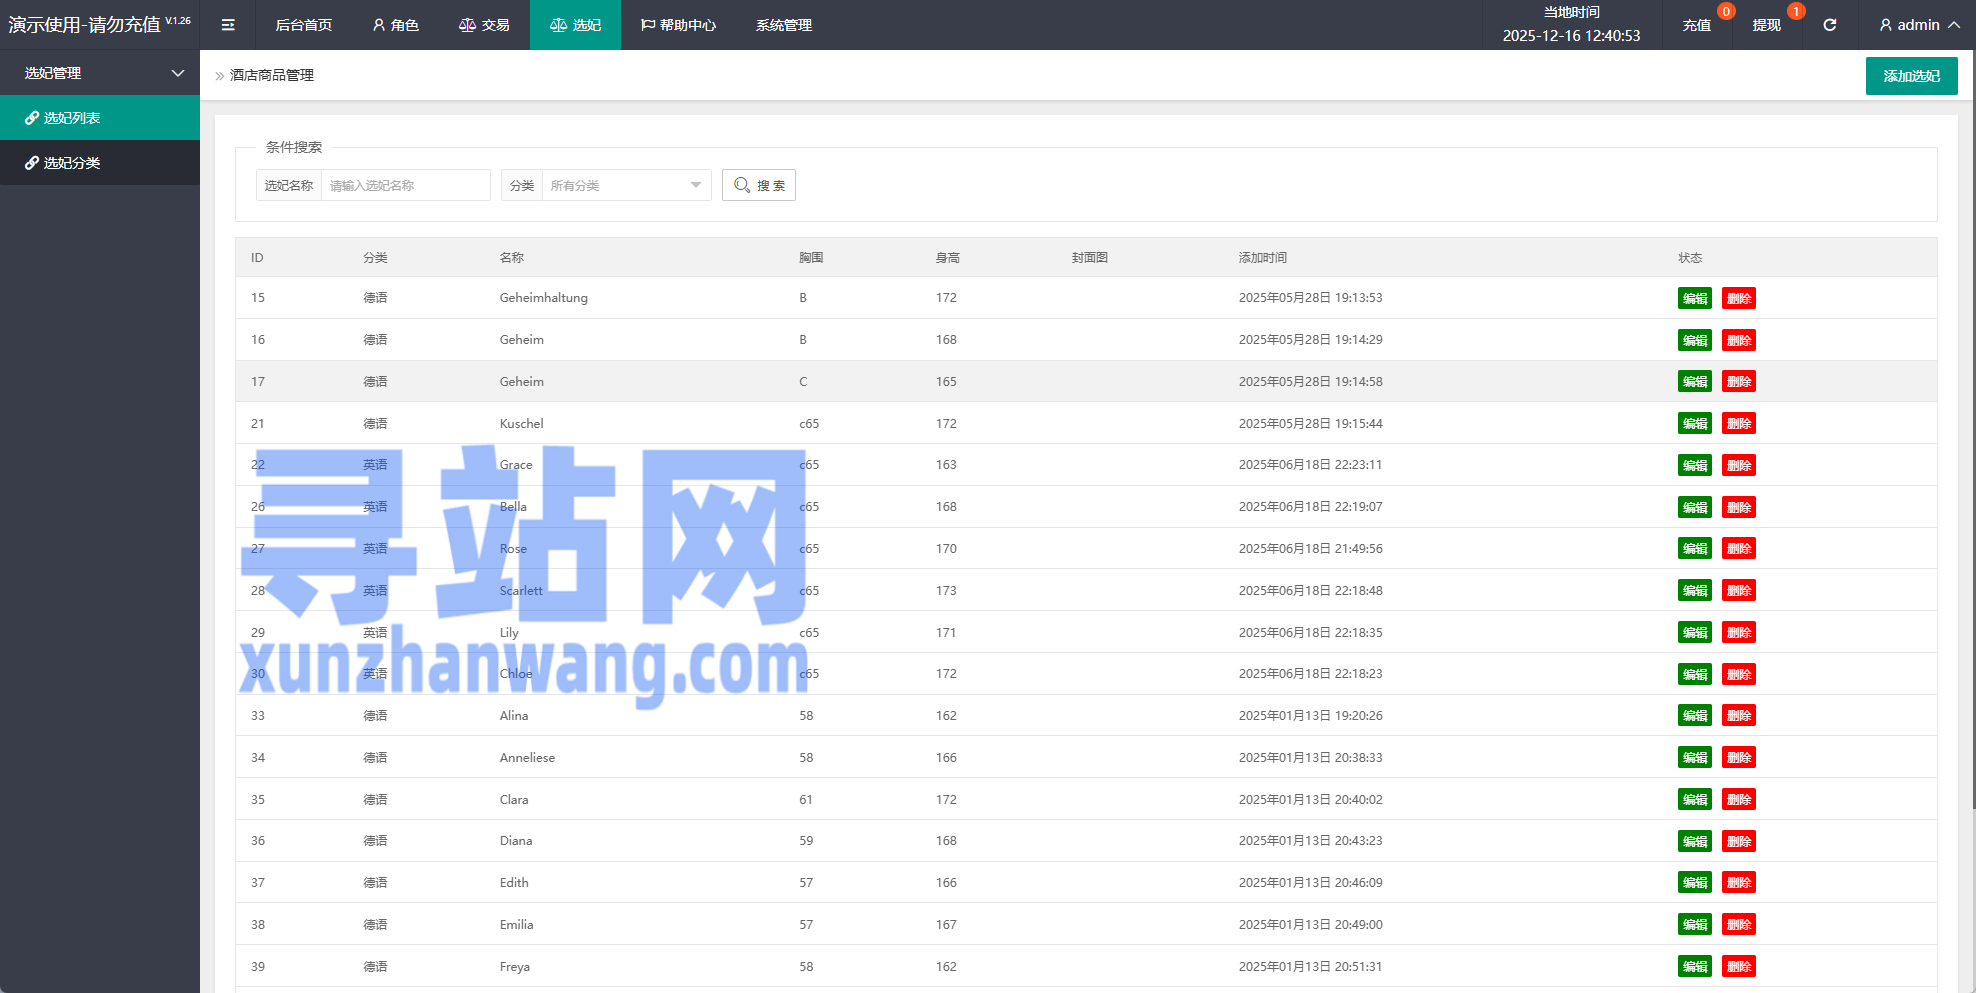This screenshot has width=1976, height=993.
Task: Click the 添加选妃 button
Action: 1911,76
